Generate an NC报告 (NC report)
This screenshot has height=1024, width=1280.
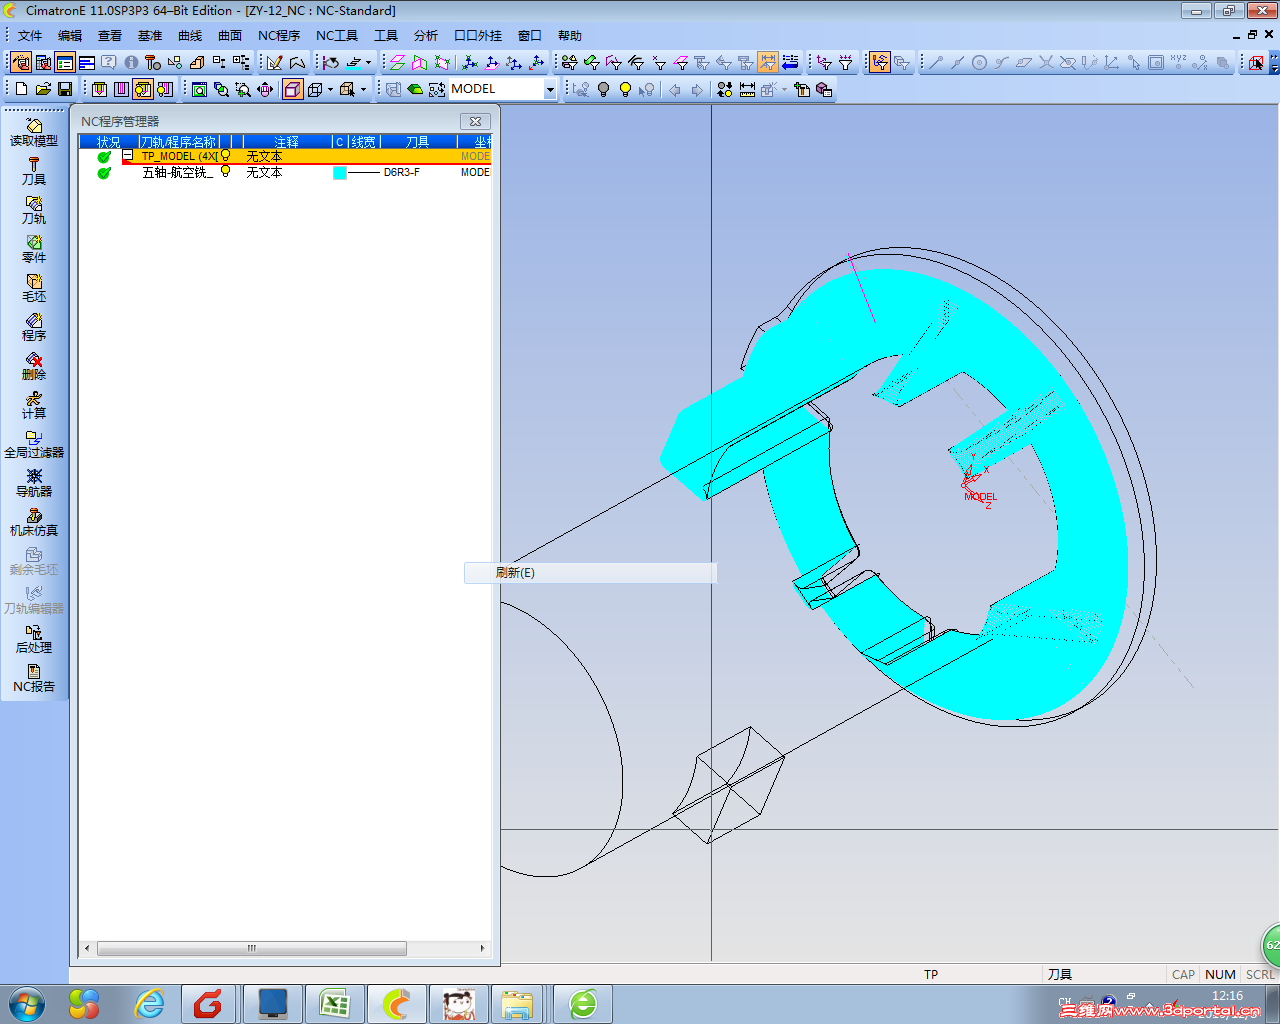[x=34, y=679]
